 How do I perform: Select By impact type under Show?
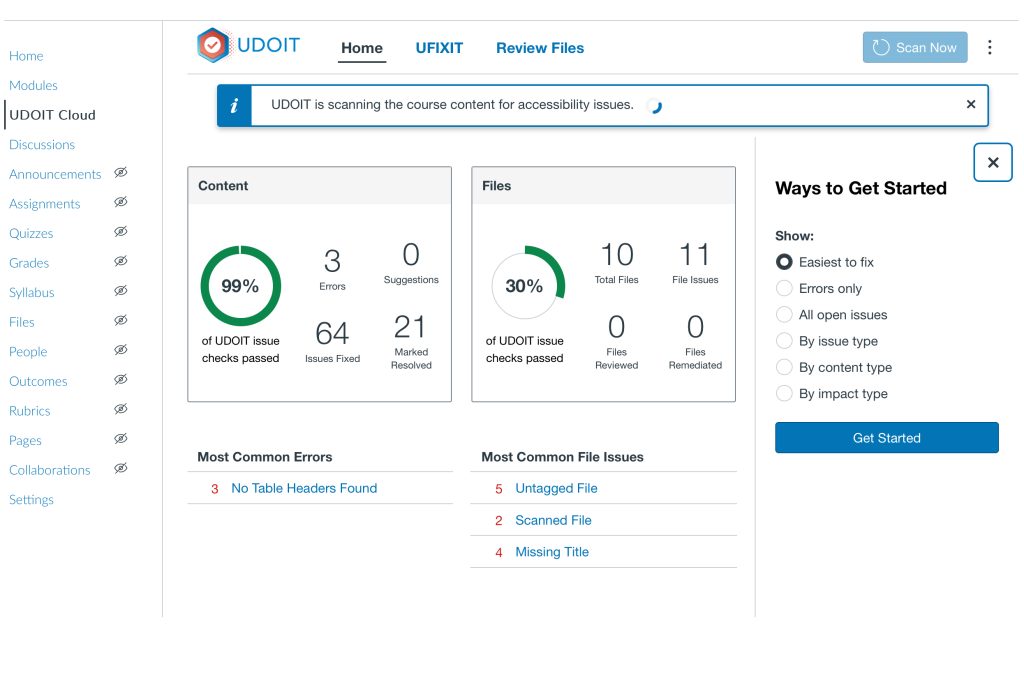pyautogui.click(x=785, y=394)
